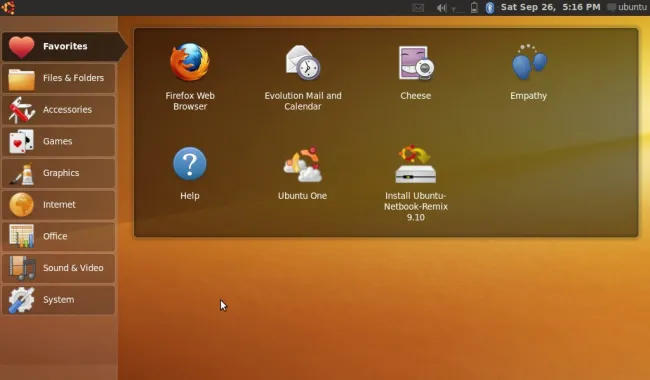This screenshot has width=650, height=380.
Task: Open the System category
Action: click(x=58, y=300)
